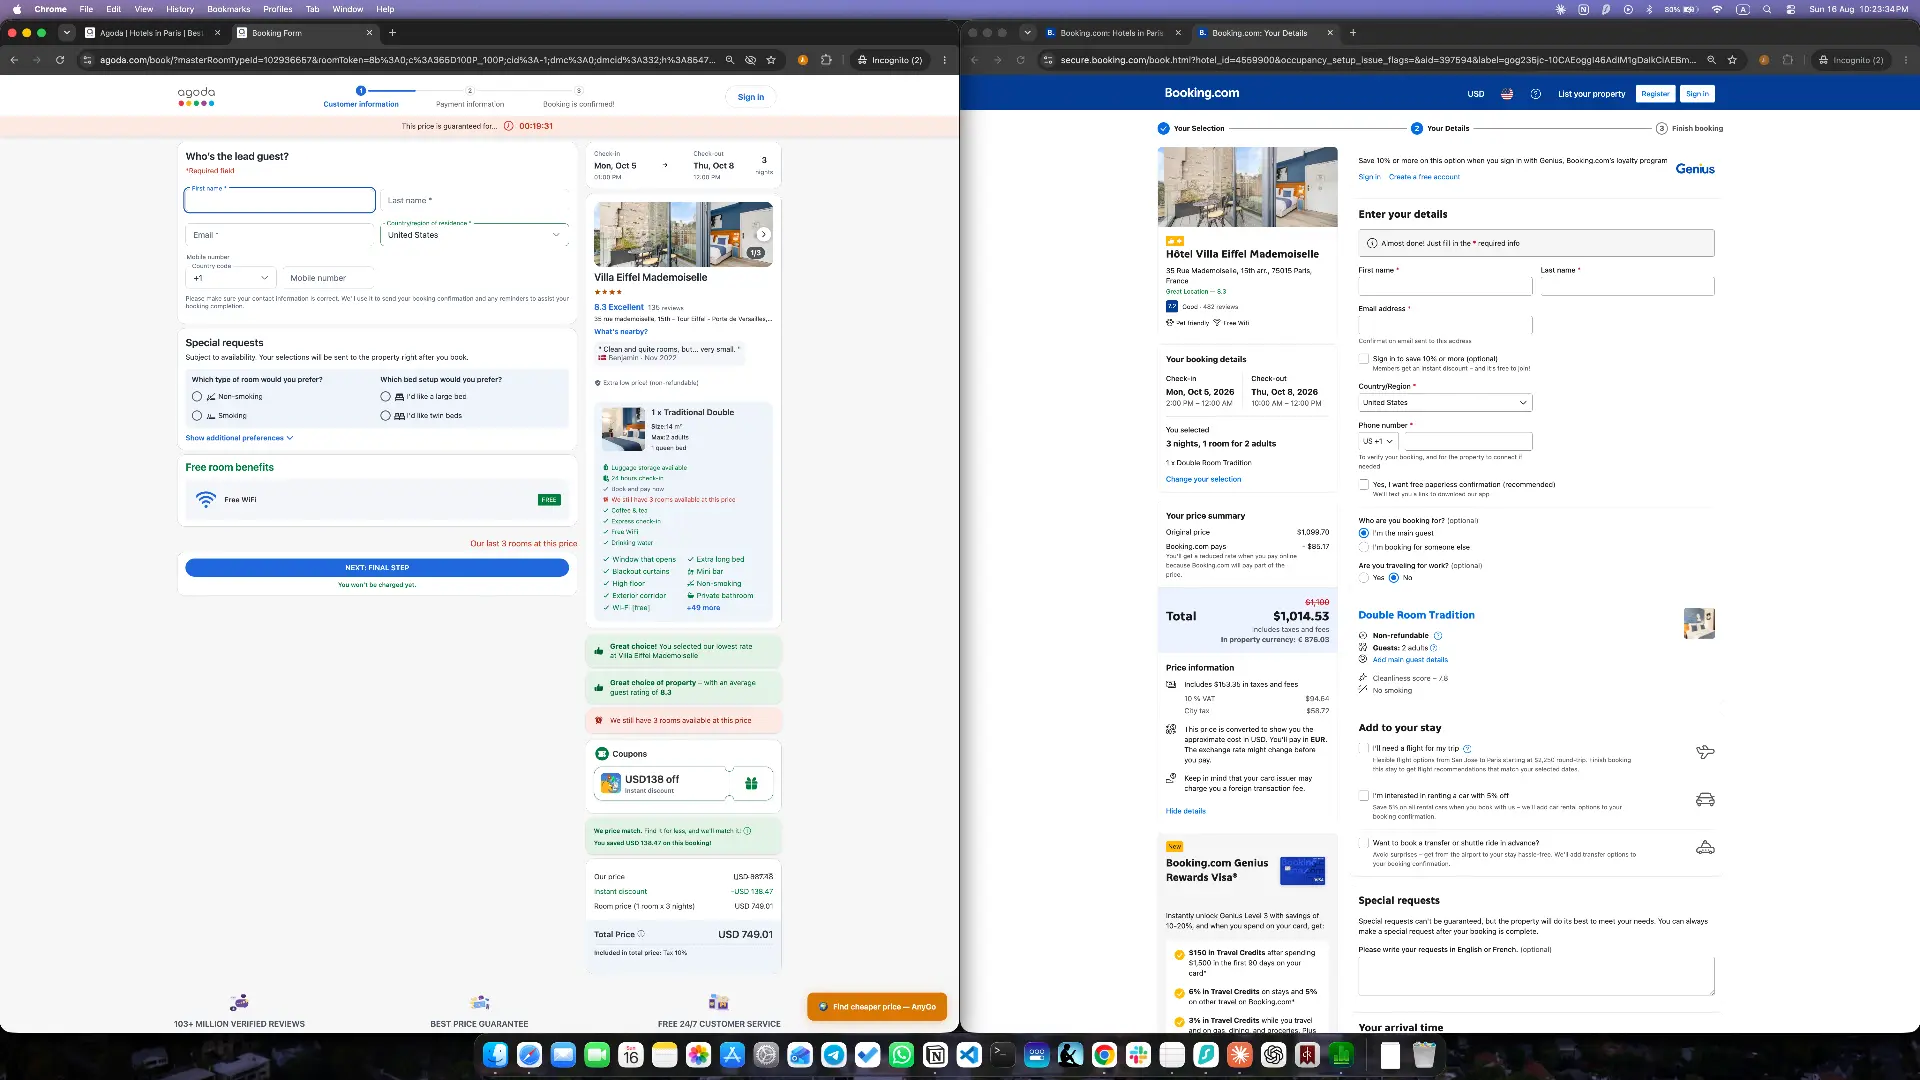Open Booking.com help question mark icon
The image size is (1920, 1080).
(x=1536, y=94)
